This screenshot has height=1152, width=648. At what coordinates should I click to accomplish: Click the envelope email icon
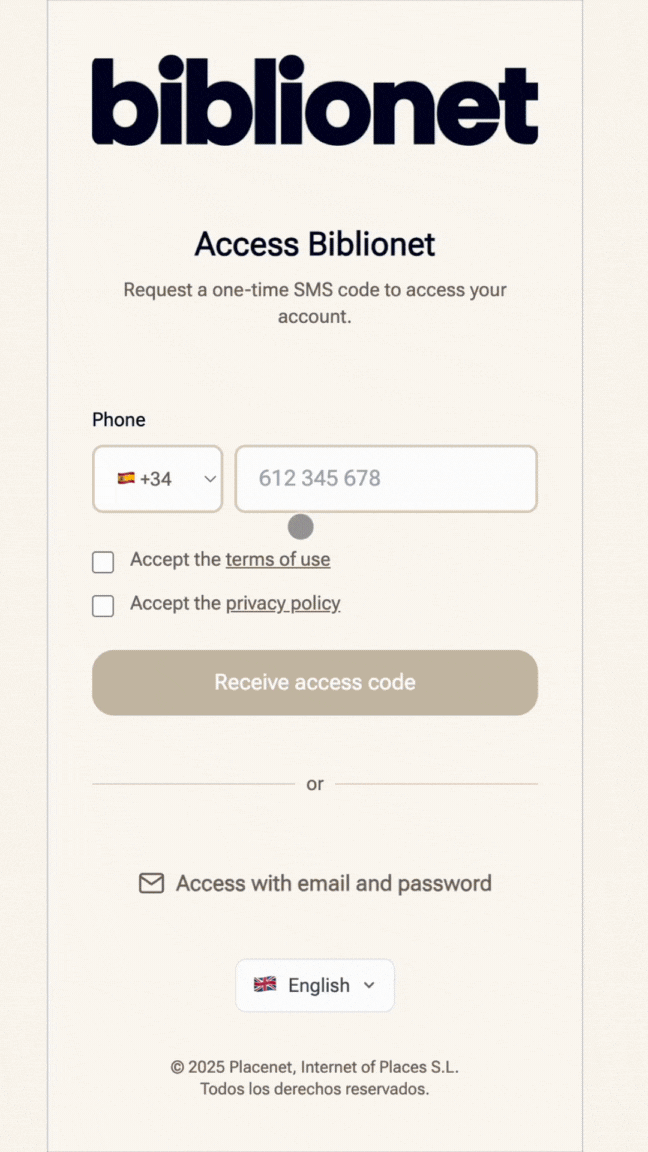(x=151, y=882)
